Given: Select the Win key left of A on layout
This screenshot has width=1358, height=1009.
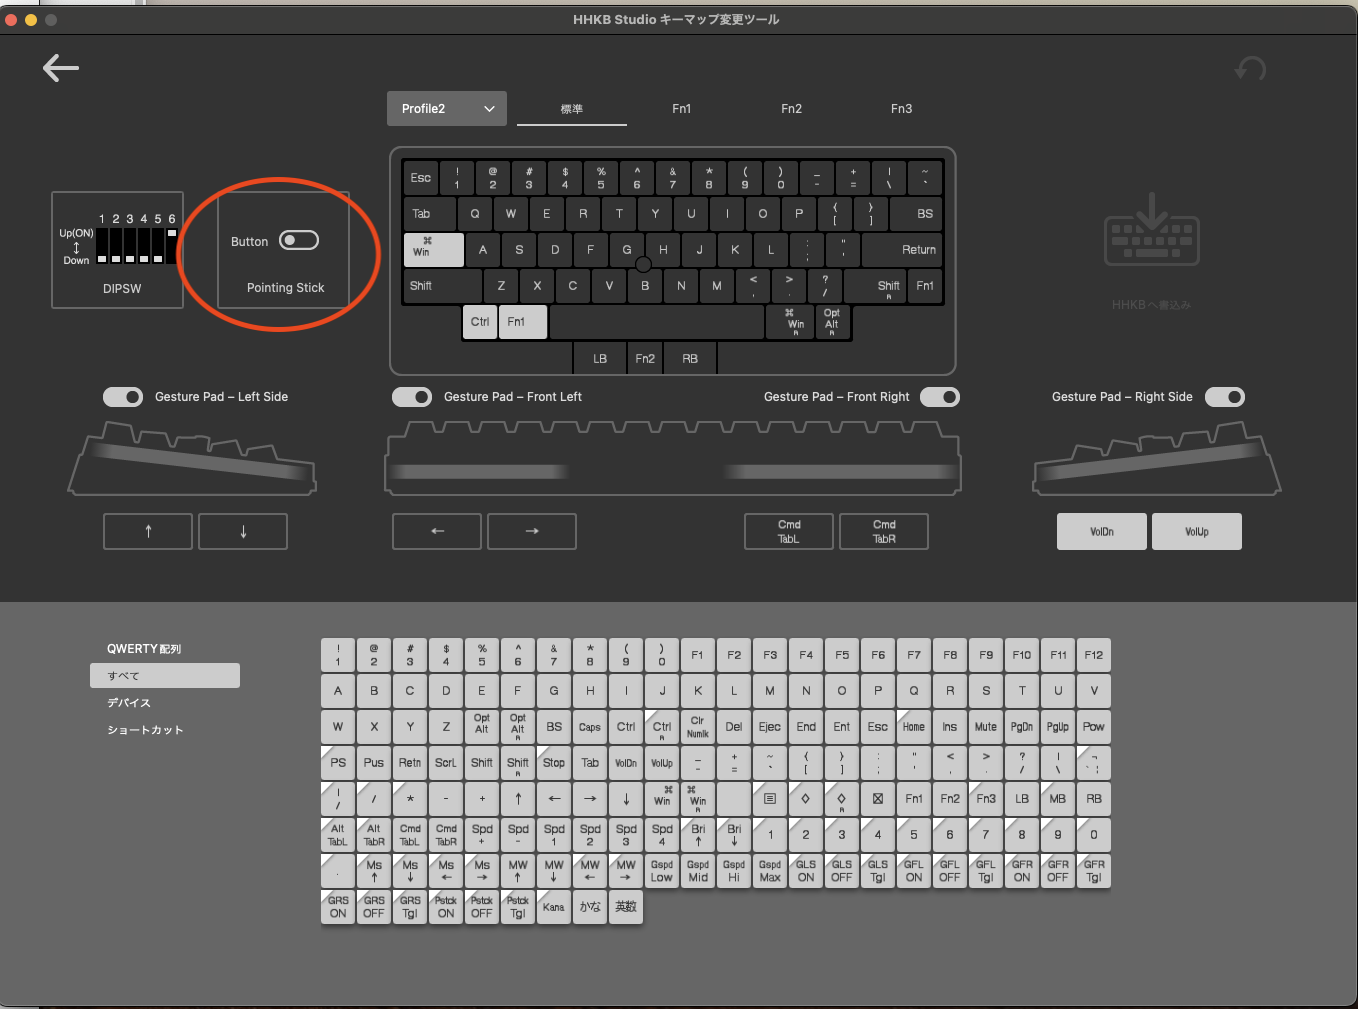Looking at the screenshot, I should 434,250.
